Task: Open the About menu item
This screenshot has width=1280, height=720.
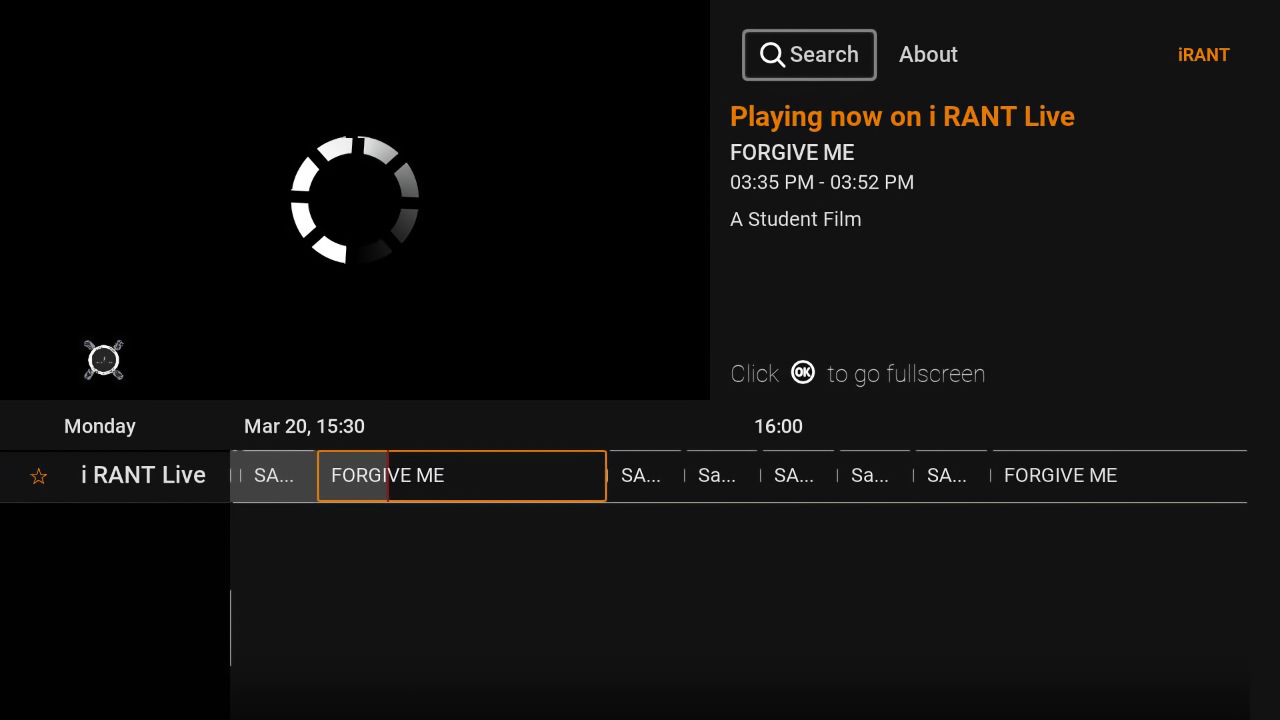Action: pyautogui.click(x=927, y=54)
